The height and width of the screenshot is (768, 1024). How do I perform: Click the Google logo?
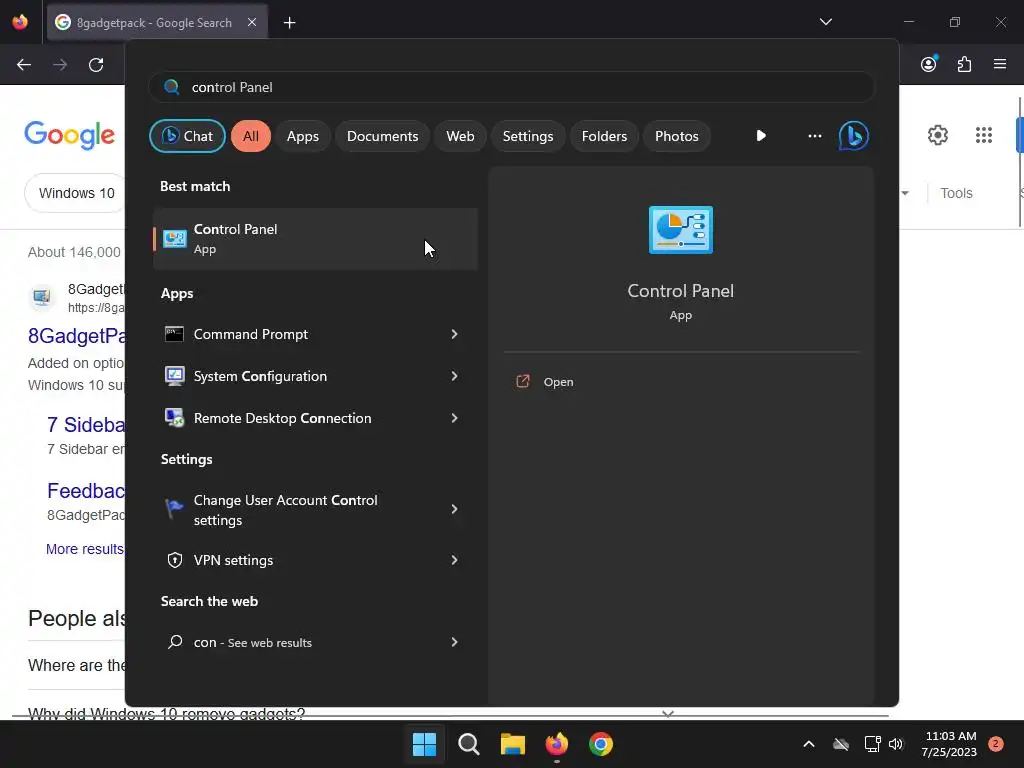tap(69, 135)
